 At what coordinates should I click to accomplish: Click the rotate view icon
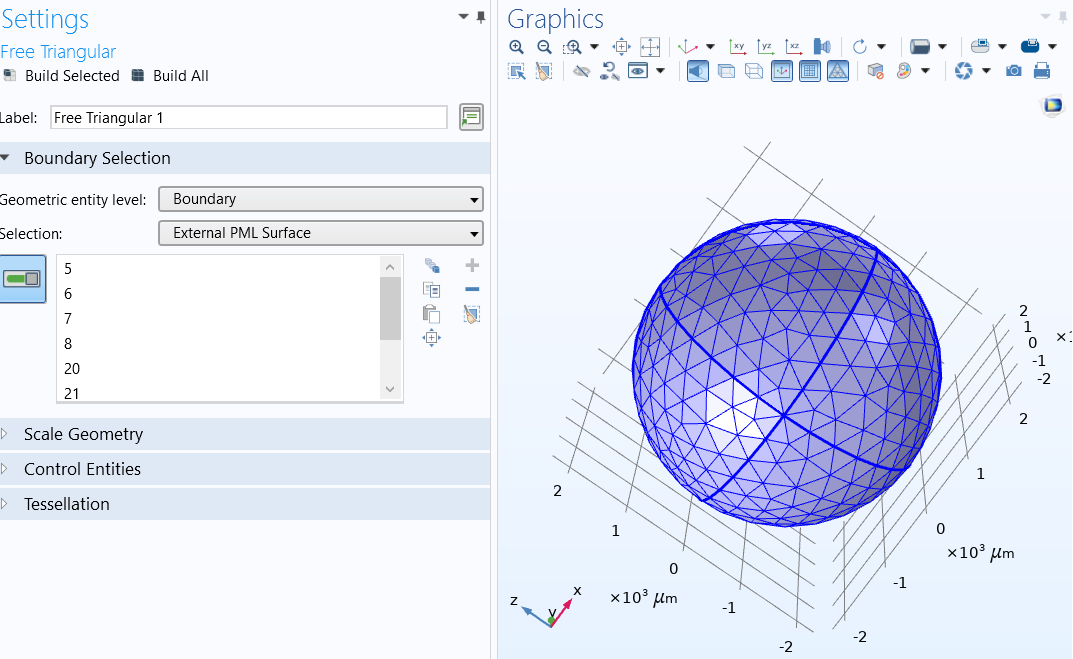pos(860,47)
